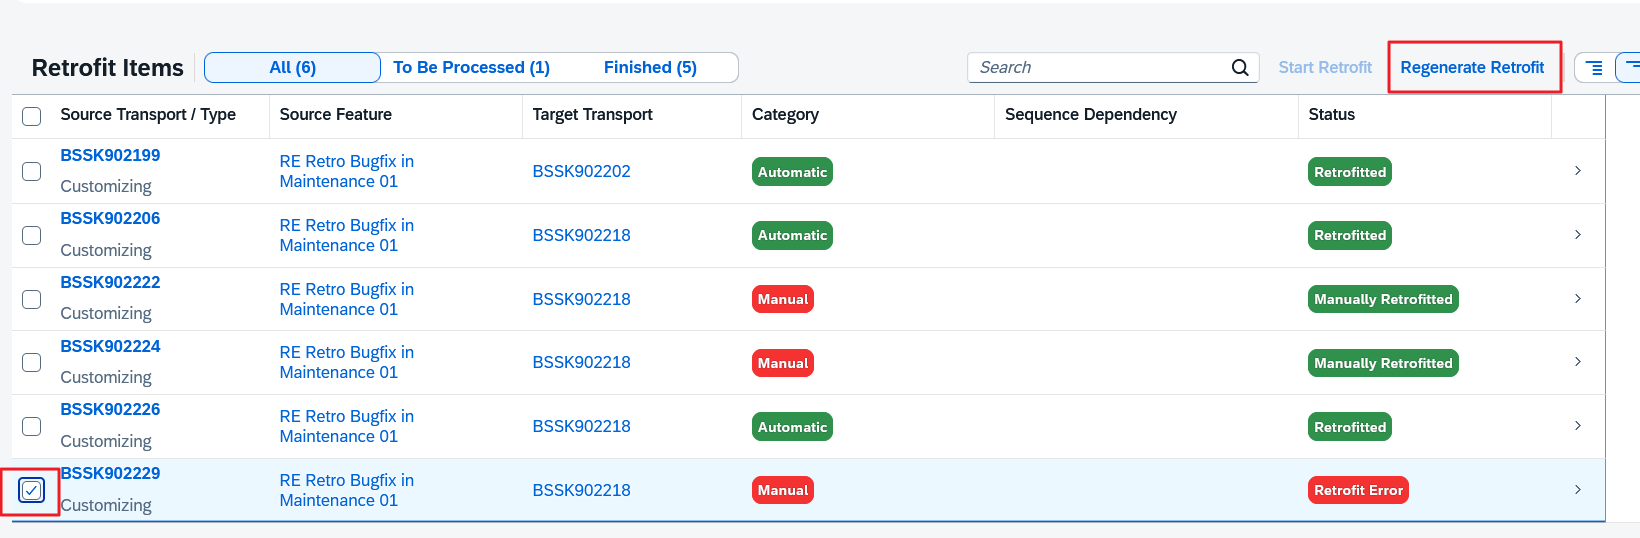Click the Regenerate Retrofit button
The image size is (1640, 538).
[1472, 67]
